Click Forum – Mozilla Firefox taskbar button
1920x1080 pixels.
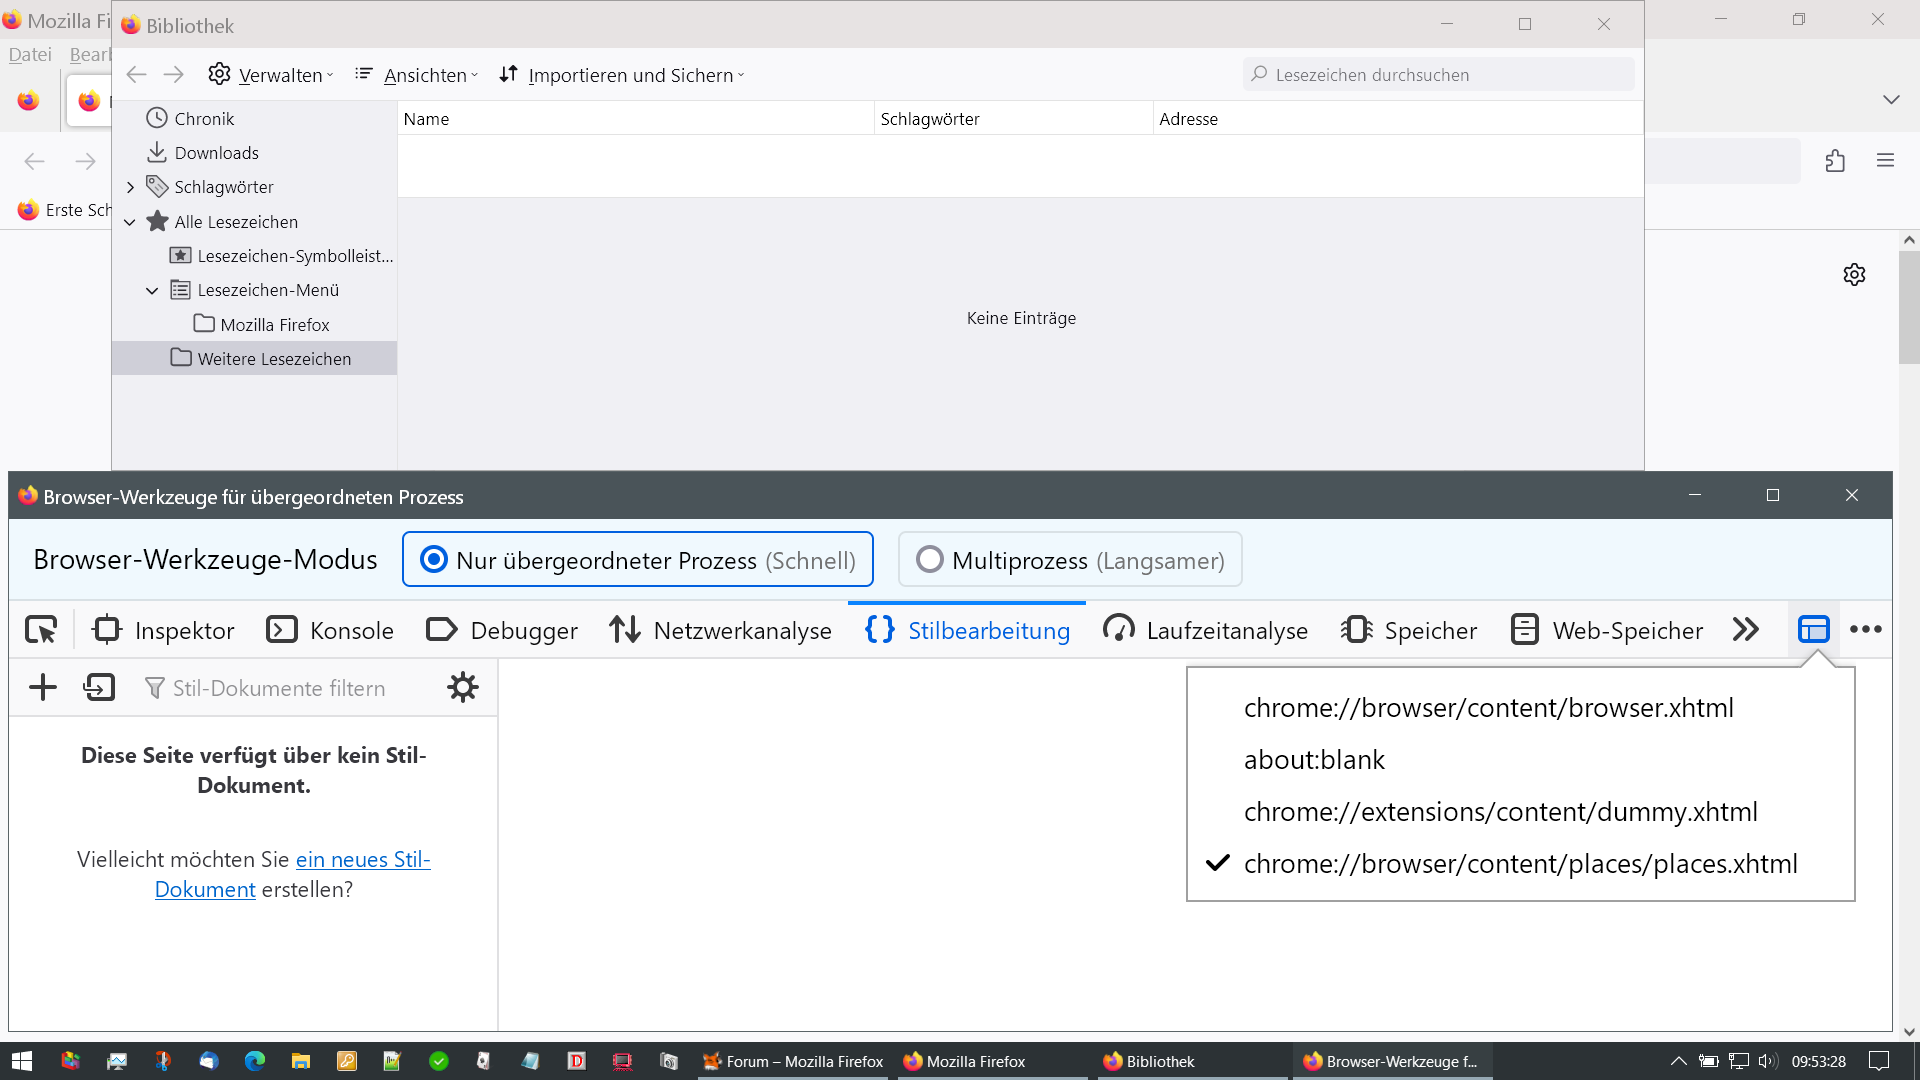tap(794, 1061)
